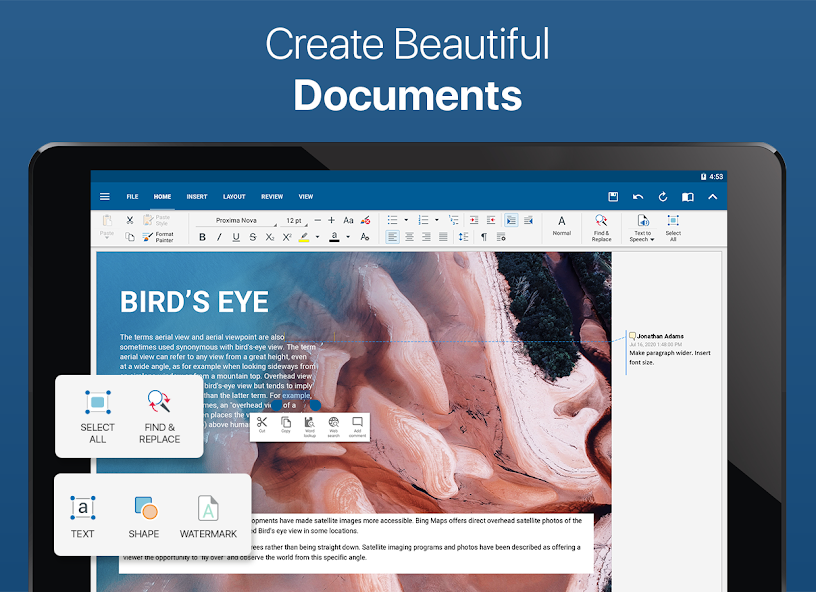816x592 pixels.
Task: Click Add comment in the popup menu
Action: point(357,425)
